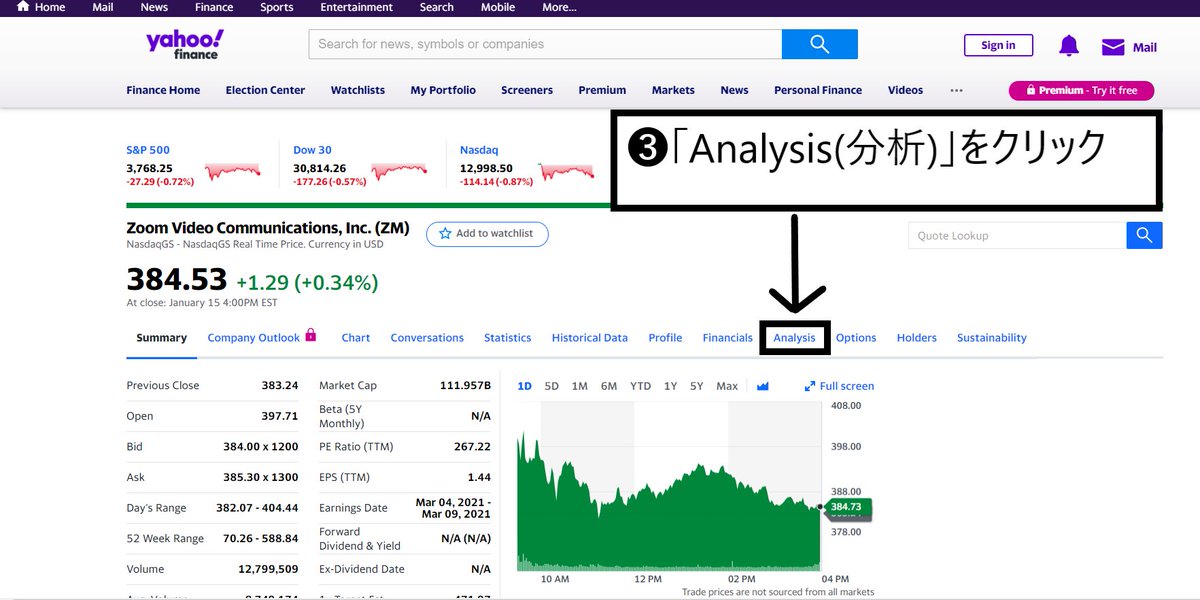Click the Nasdaq sparkline chart
The height and width of the screenshot is (600, 1200).
[565, 171]
